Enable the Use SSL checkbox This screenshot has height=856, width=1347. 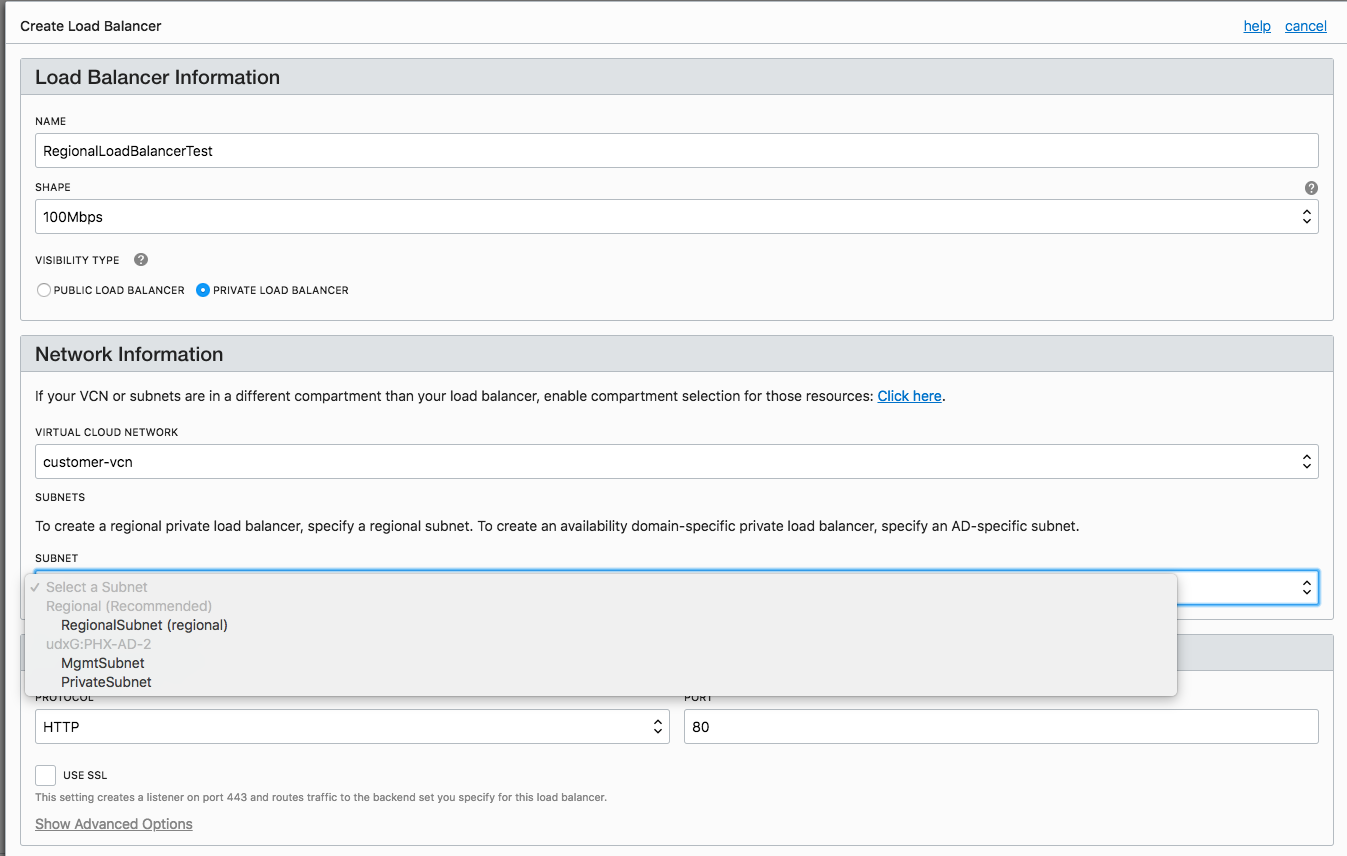click(45, 775)
